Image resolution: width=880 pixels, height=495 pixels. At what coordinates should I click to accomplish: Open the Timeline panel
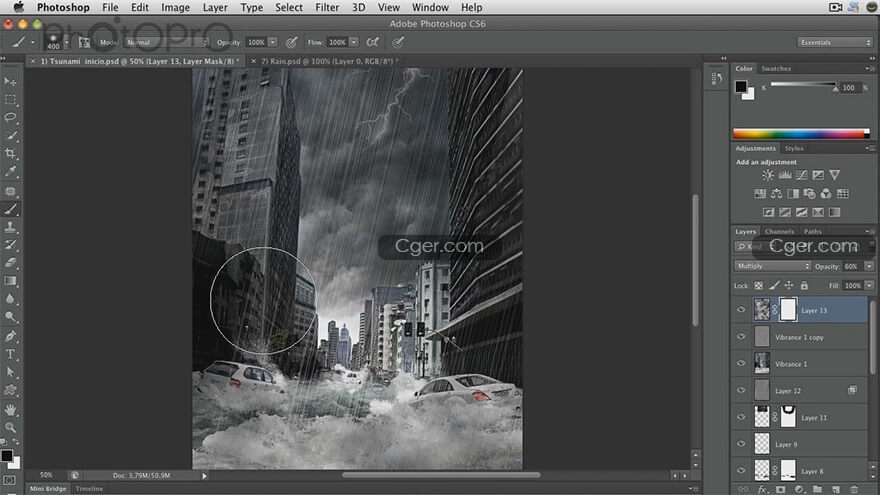point(89,489)
